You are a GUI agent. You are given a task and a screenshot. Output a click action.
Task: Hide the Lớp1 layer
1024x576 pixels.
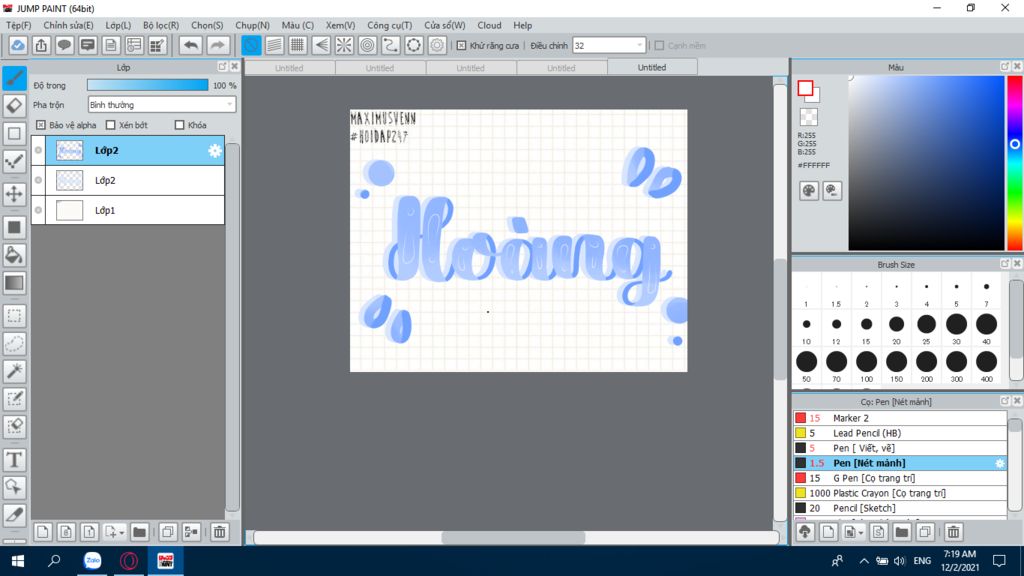pos(39,210)
